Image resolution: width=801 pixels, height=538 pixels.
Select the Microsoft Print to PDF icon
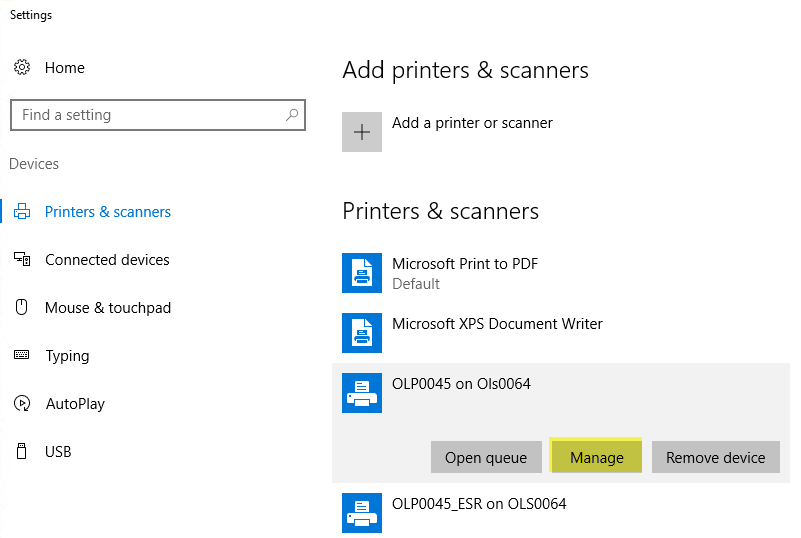click(x=362, y=273)
